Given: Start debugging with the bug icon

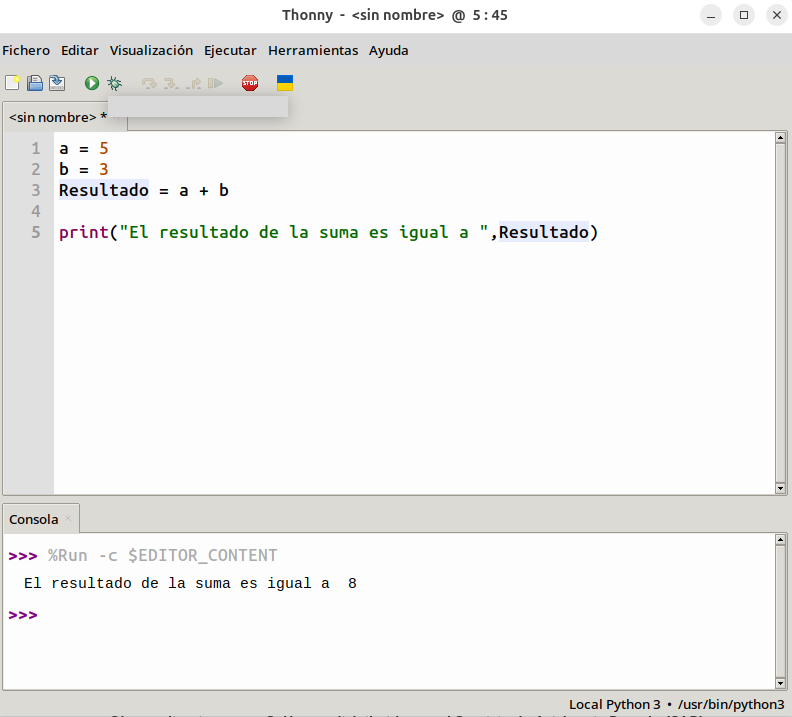Looking at the screenshot, I should [115, 83].
